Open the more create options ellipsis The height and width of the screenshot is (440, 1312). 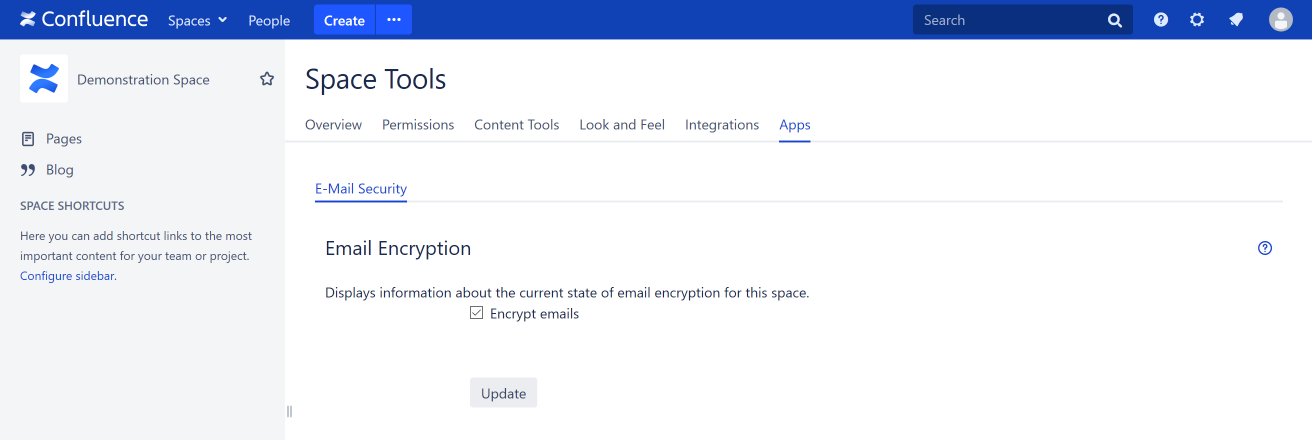coord(394,20)
